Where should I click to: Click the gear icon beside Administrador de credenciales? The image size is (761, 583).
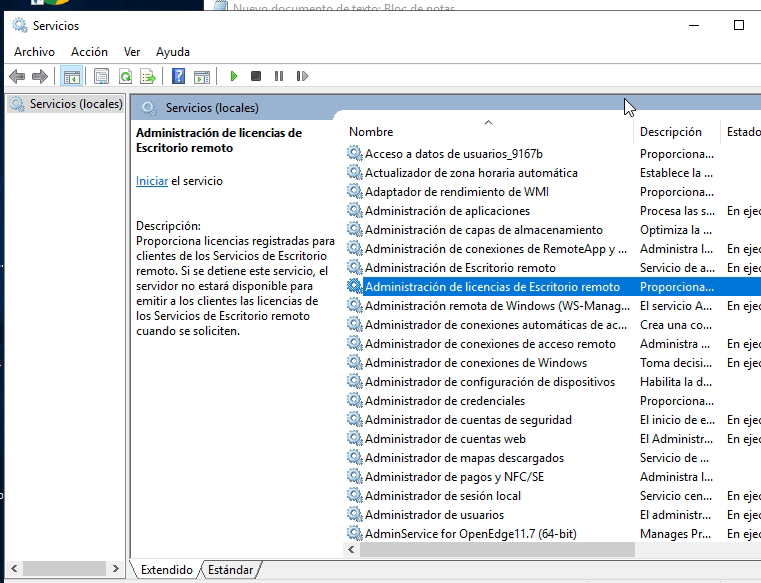pyautogui.click(x=355, y=400)
